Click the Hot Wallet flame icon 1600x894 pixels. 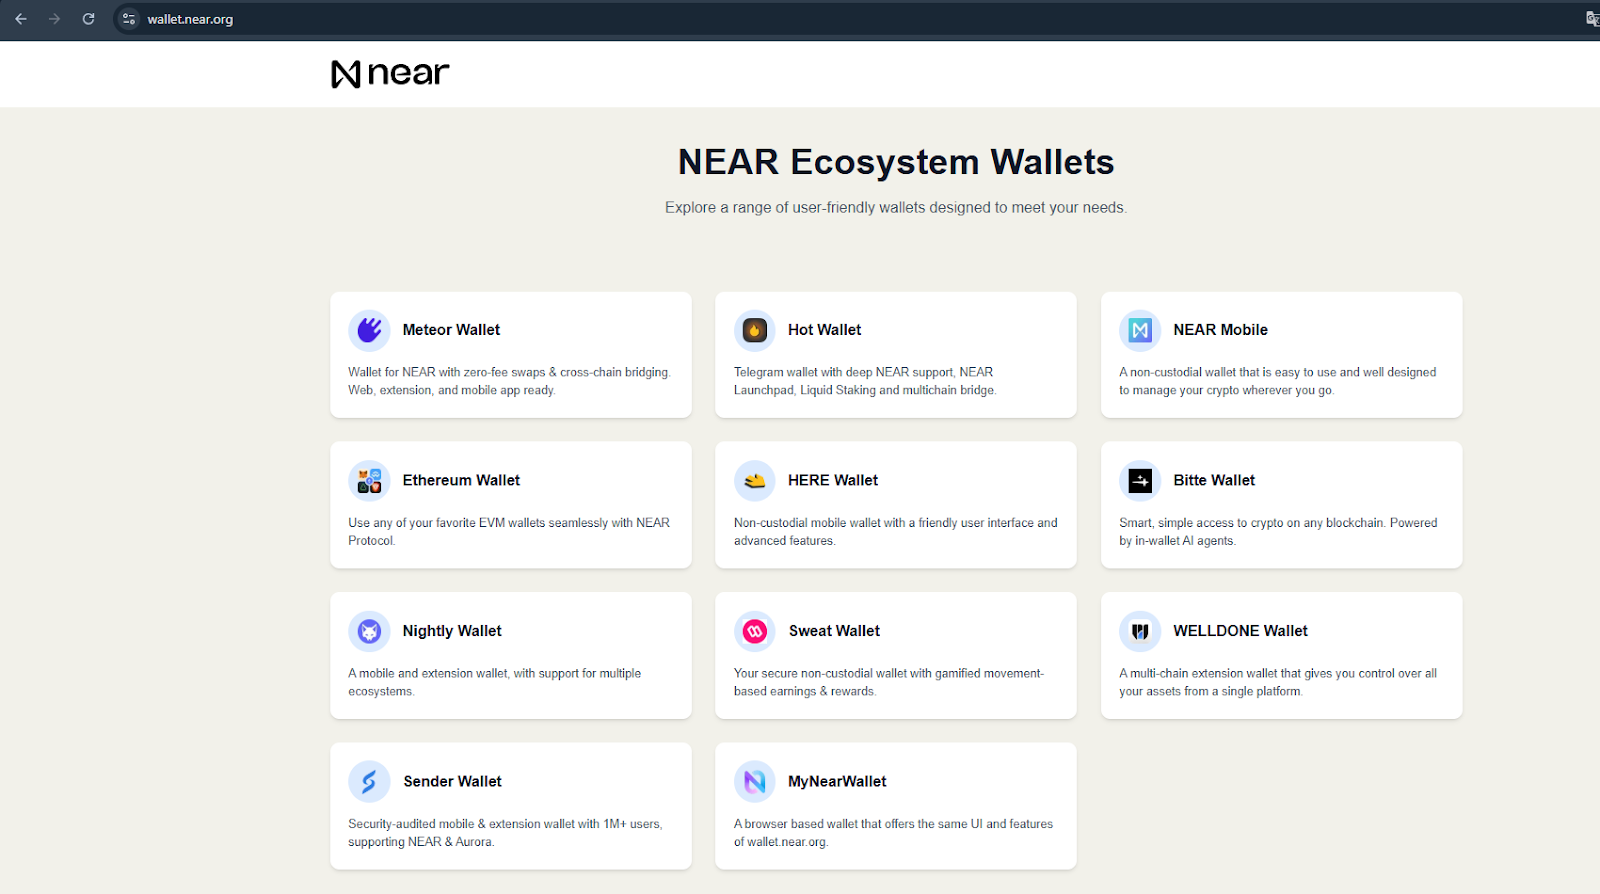pyautogui.click(x=755, y=330)
